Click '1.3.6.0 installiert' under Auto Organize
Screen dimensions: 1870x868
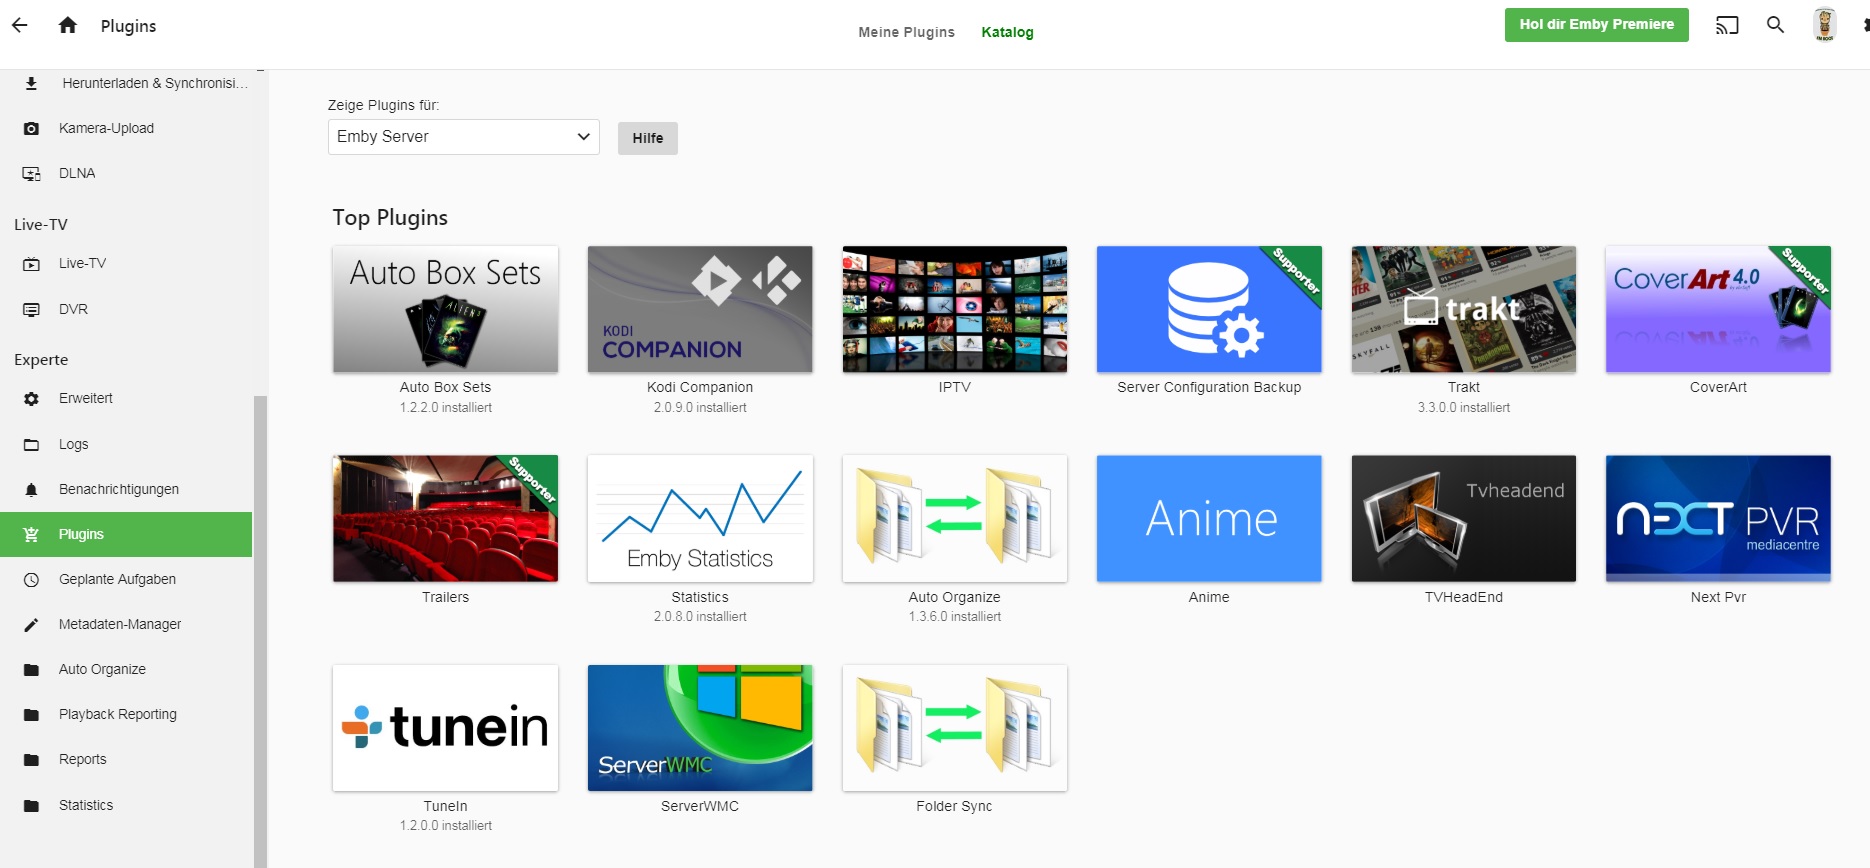pyautogui.click(x=955, y=617)
